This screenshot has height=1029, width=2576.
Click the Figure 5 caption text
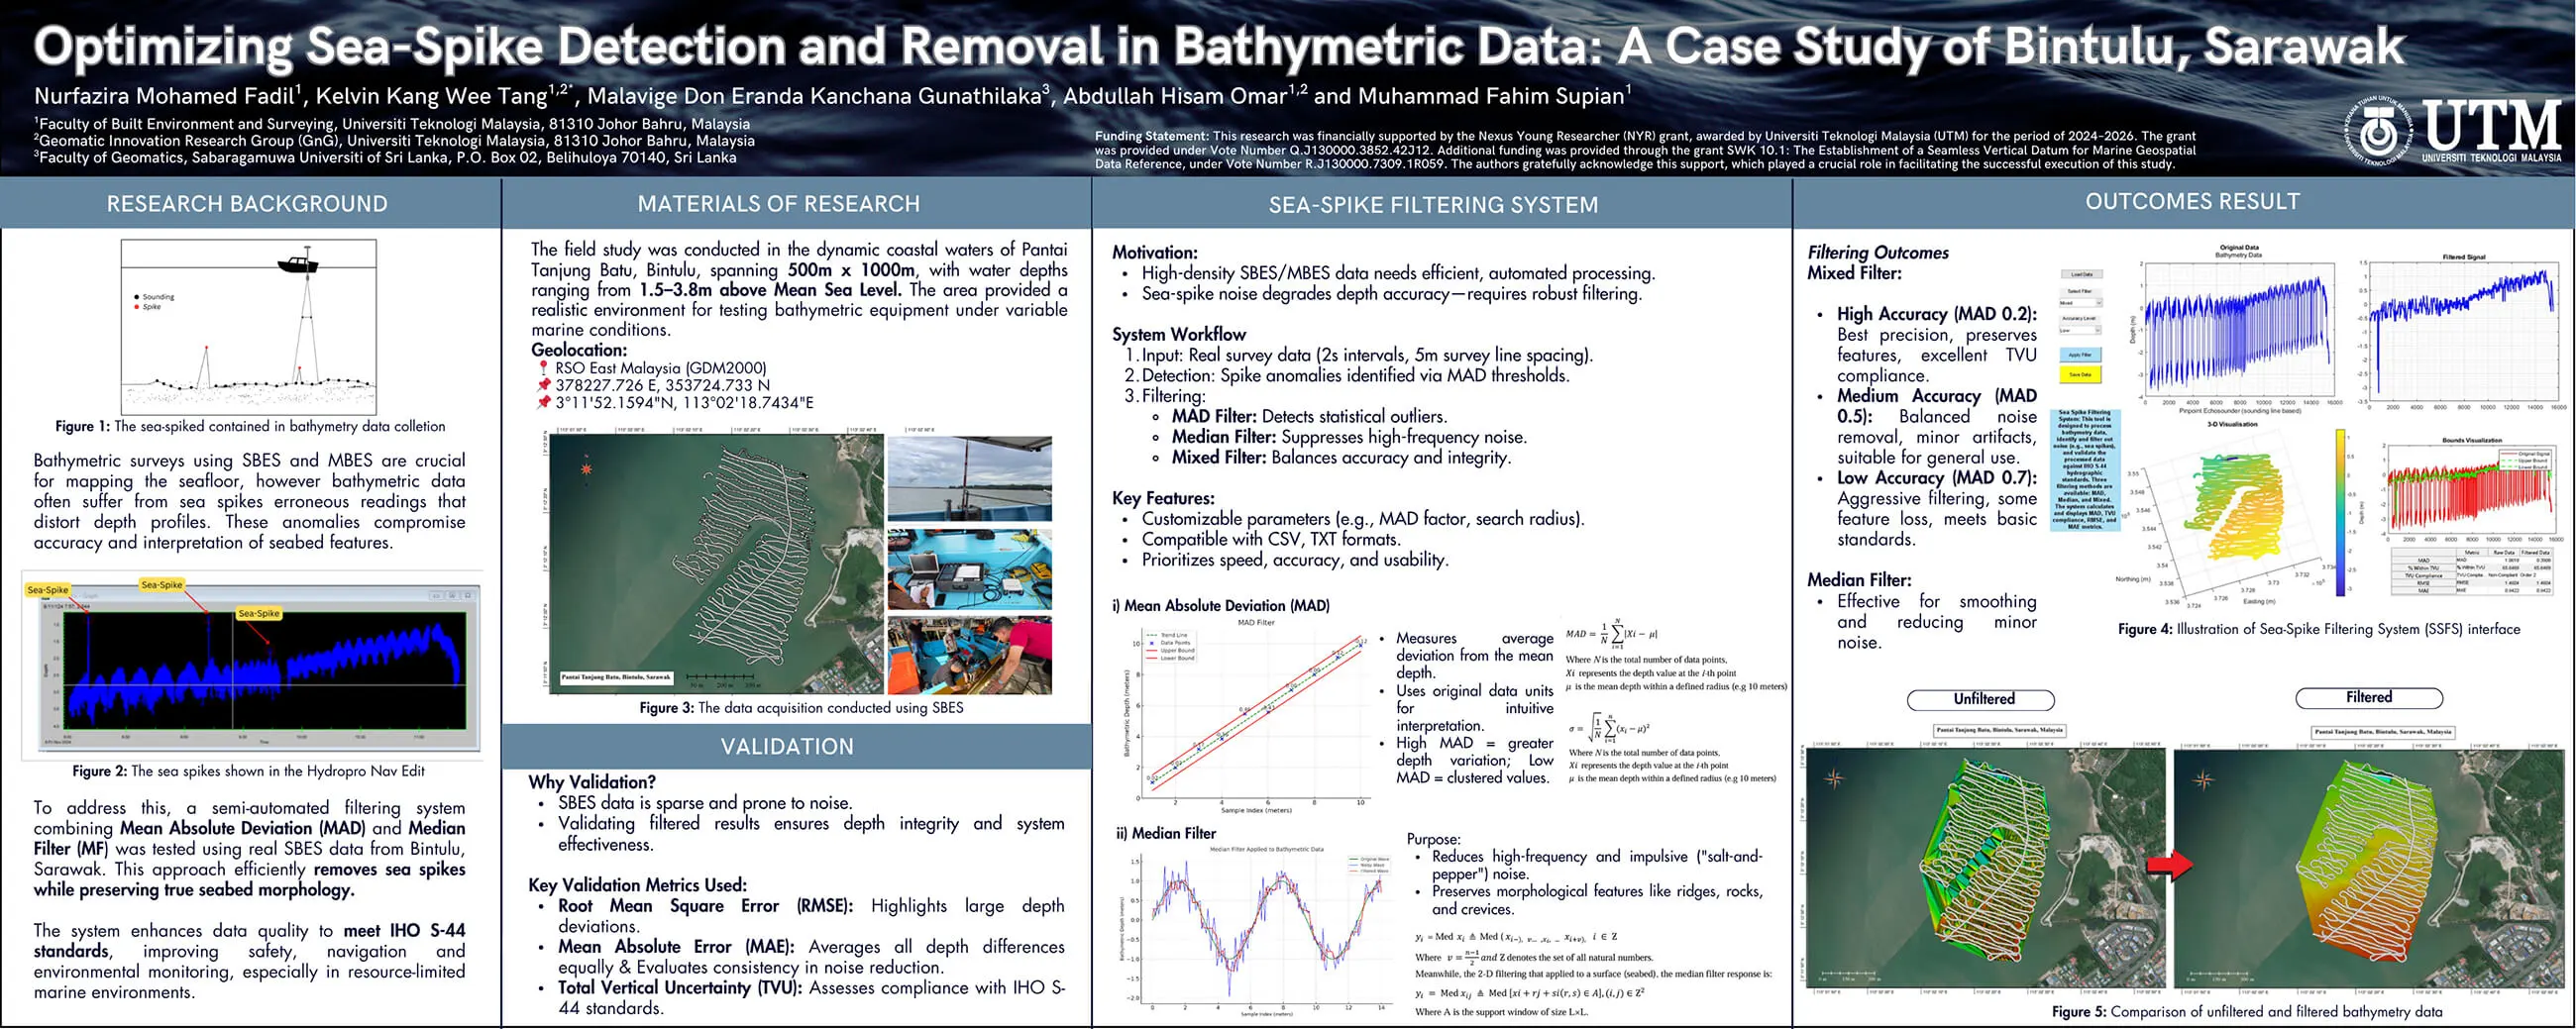pyautogui.click(x=2246, y=1011)
